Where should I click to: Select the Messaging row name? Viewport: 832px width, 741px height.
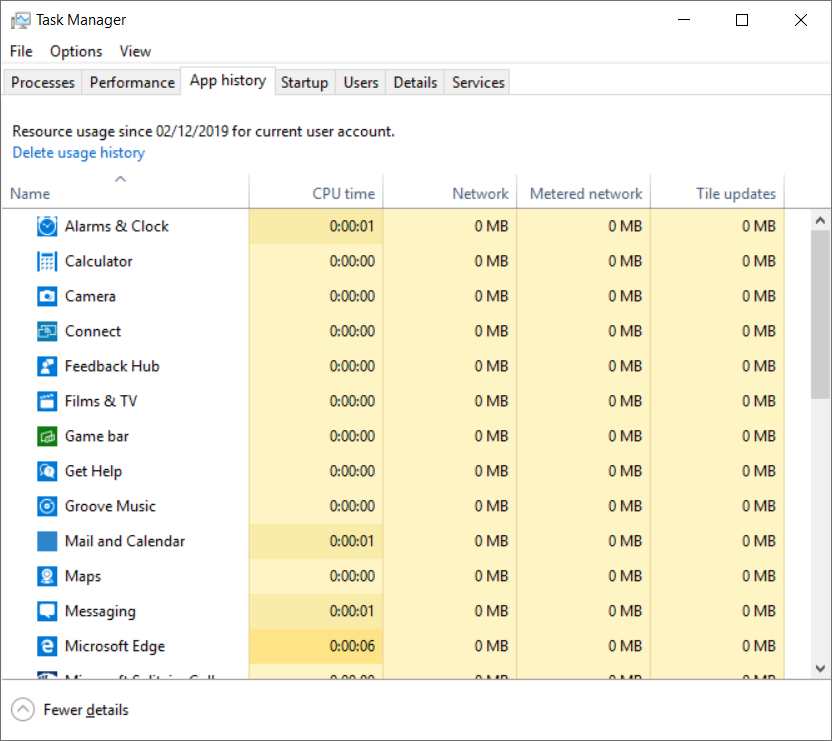tap(100, 611)
